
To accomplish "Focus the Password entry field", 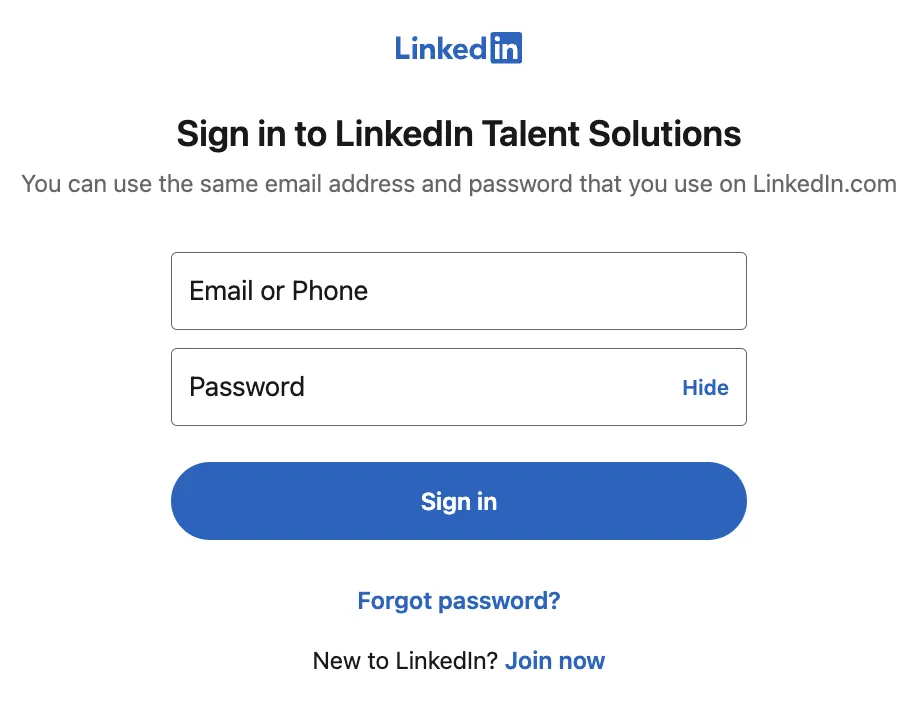I will tap(400, 387).
